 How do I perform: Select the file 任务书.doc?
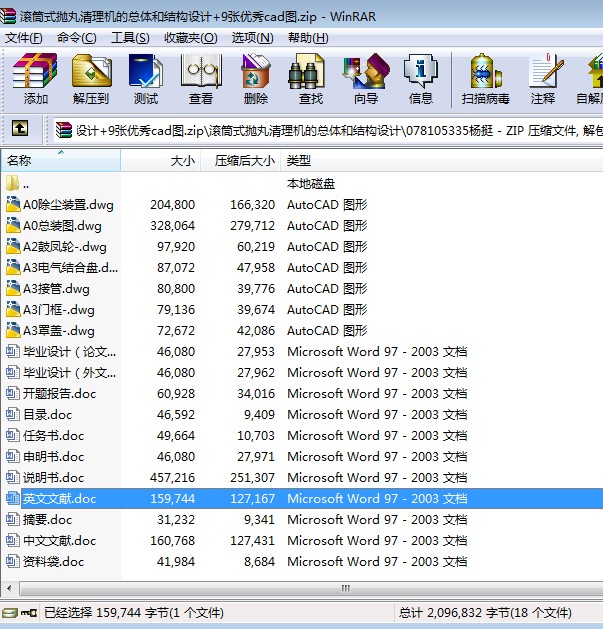pos(53,435)
